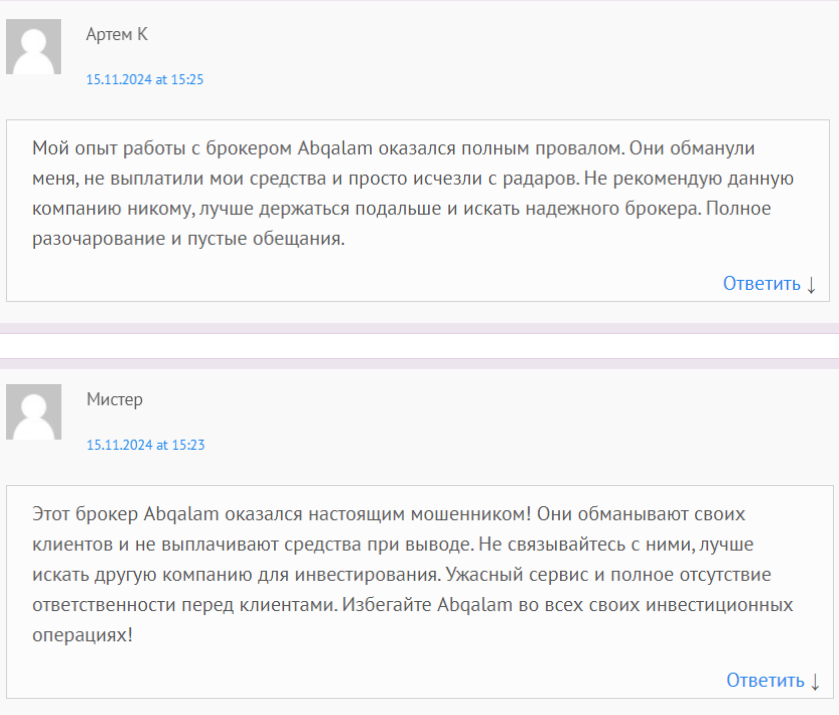Click the gray placeholder photo of the bottom commenter
Screen dimensions: 839x715
pyautogui.click(x=33, y=410)
